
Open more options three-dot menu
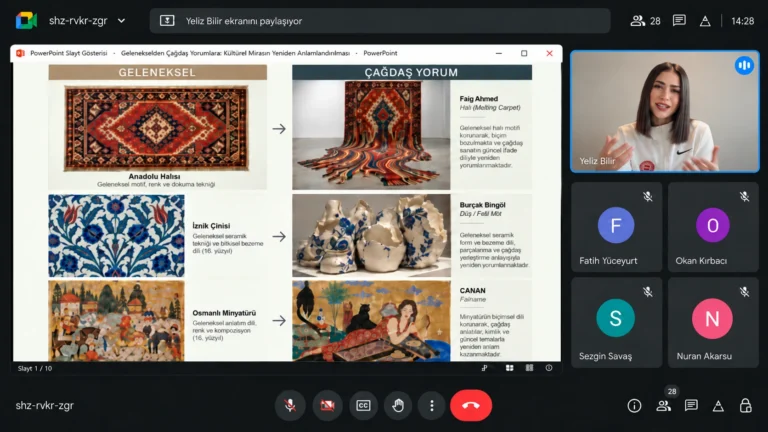tap(432, 406)
